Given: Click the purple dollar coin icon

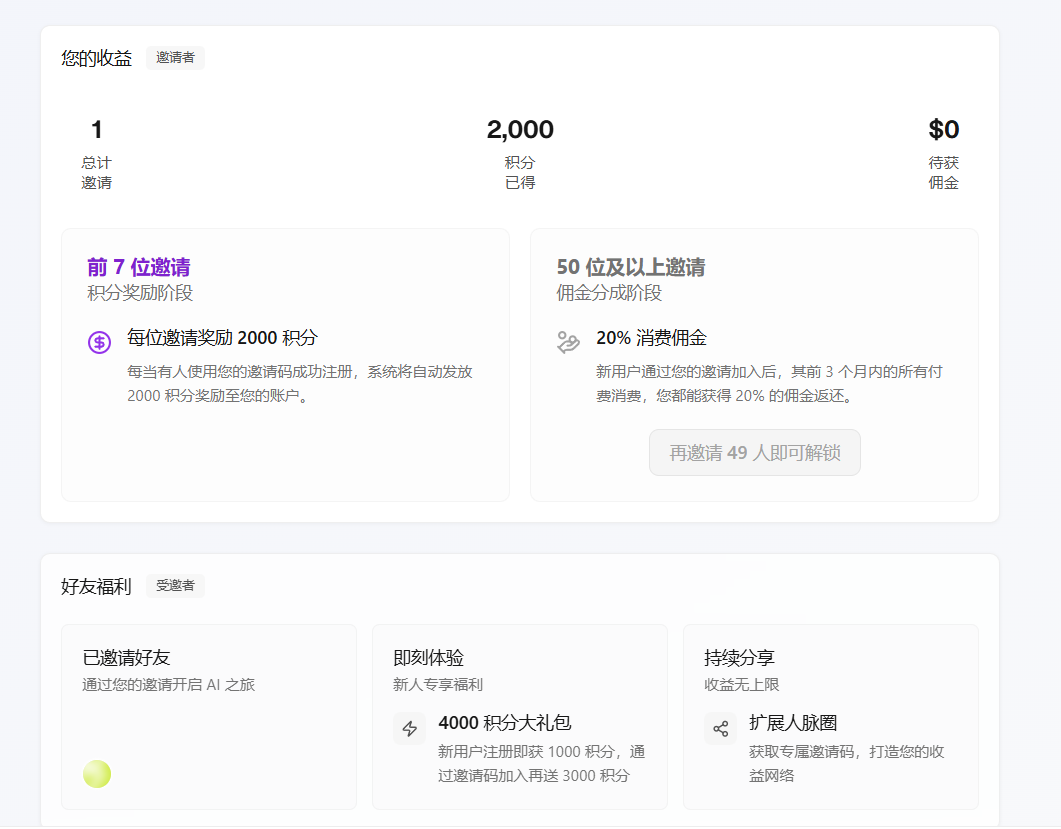Looking at the screenshot, I should 99,342.
